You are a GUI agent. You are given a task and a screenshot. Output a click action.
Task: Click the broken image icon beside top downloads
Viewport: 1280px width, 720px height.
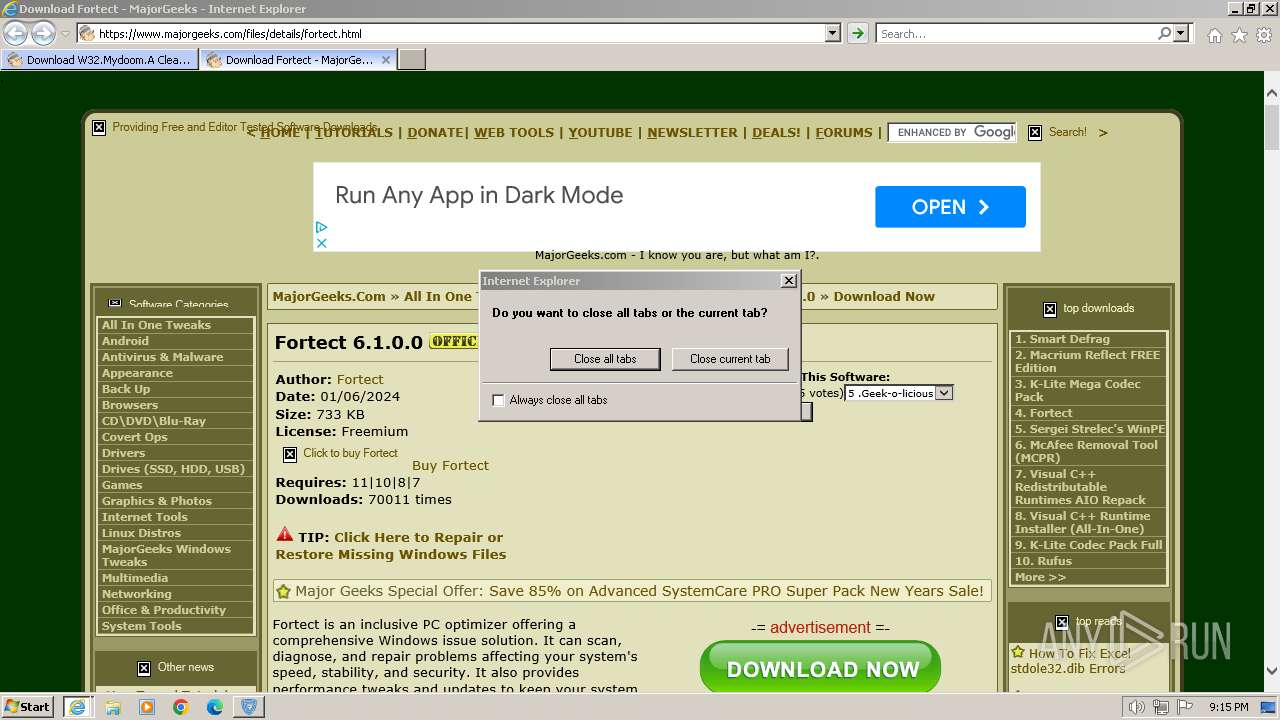(x=1049, y=309)
